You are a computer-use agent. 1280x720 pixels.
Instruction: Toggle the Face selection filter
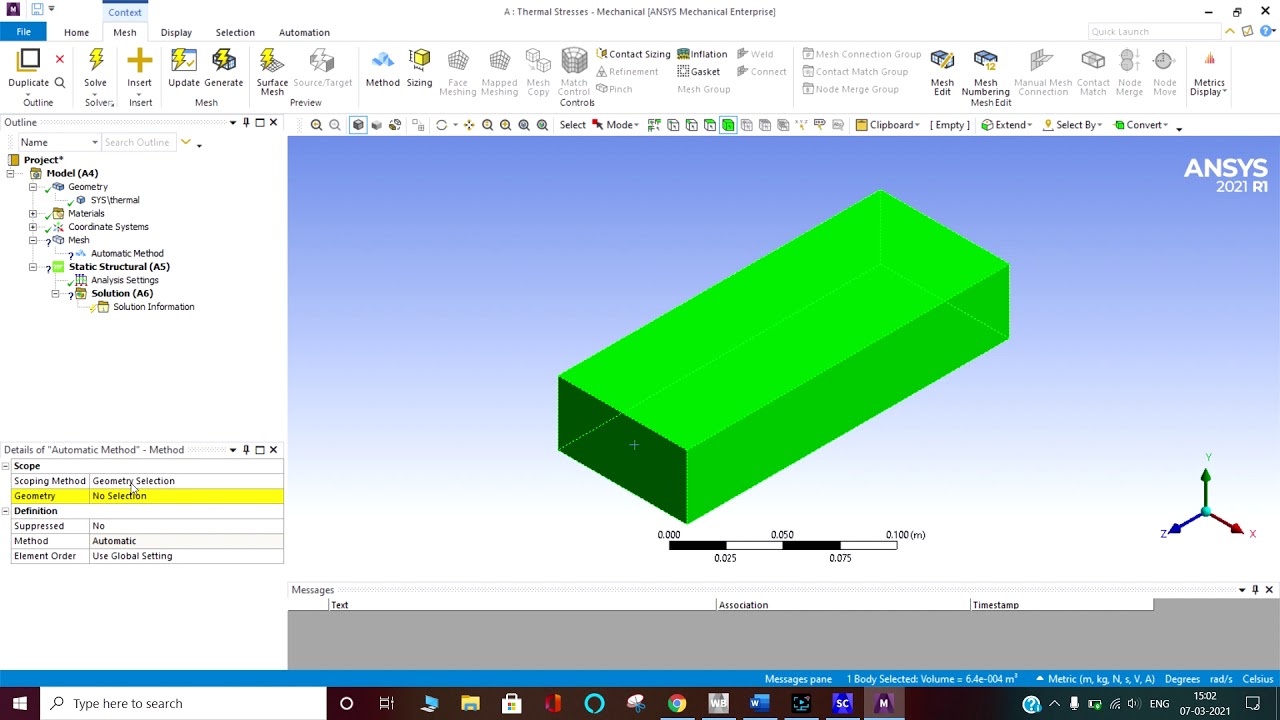709,125
